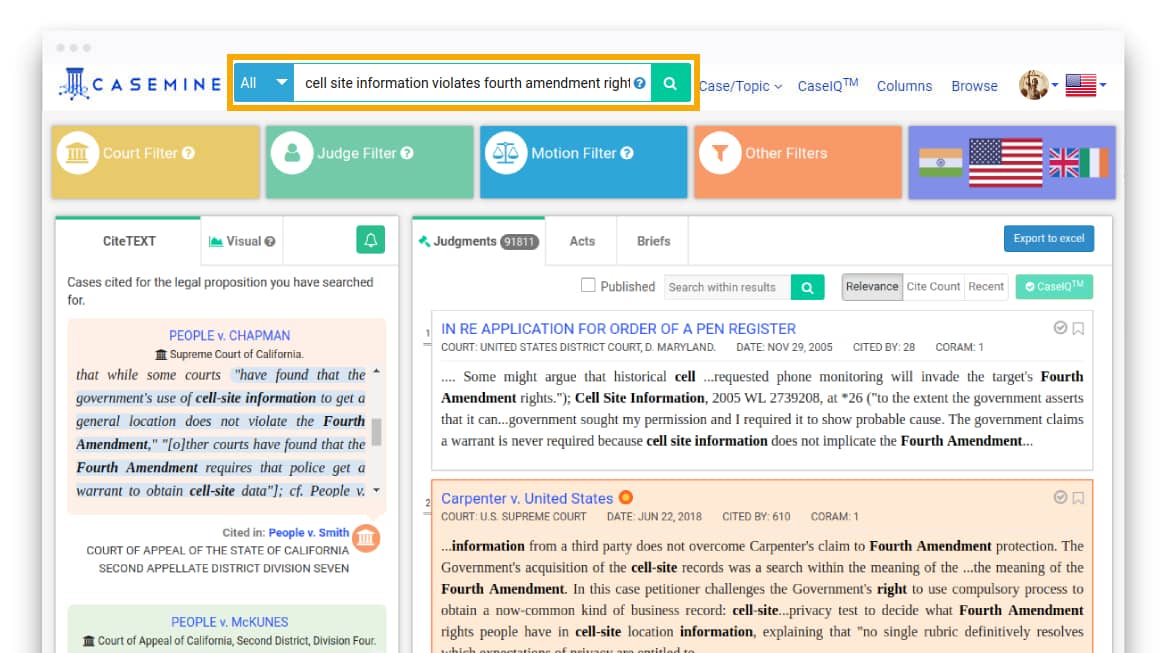Click the Export to excel button
The height and width of the screenshot is (653, 1162).
(1048, 239)
